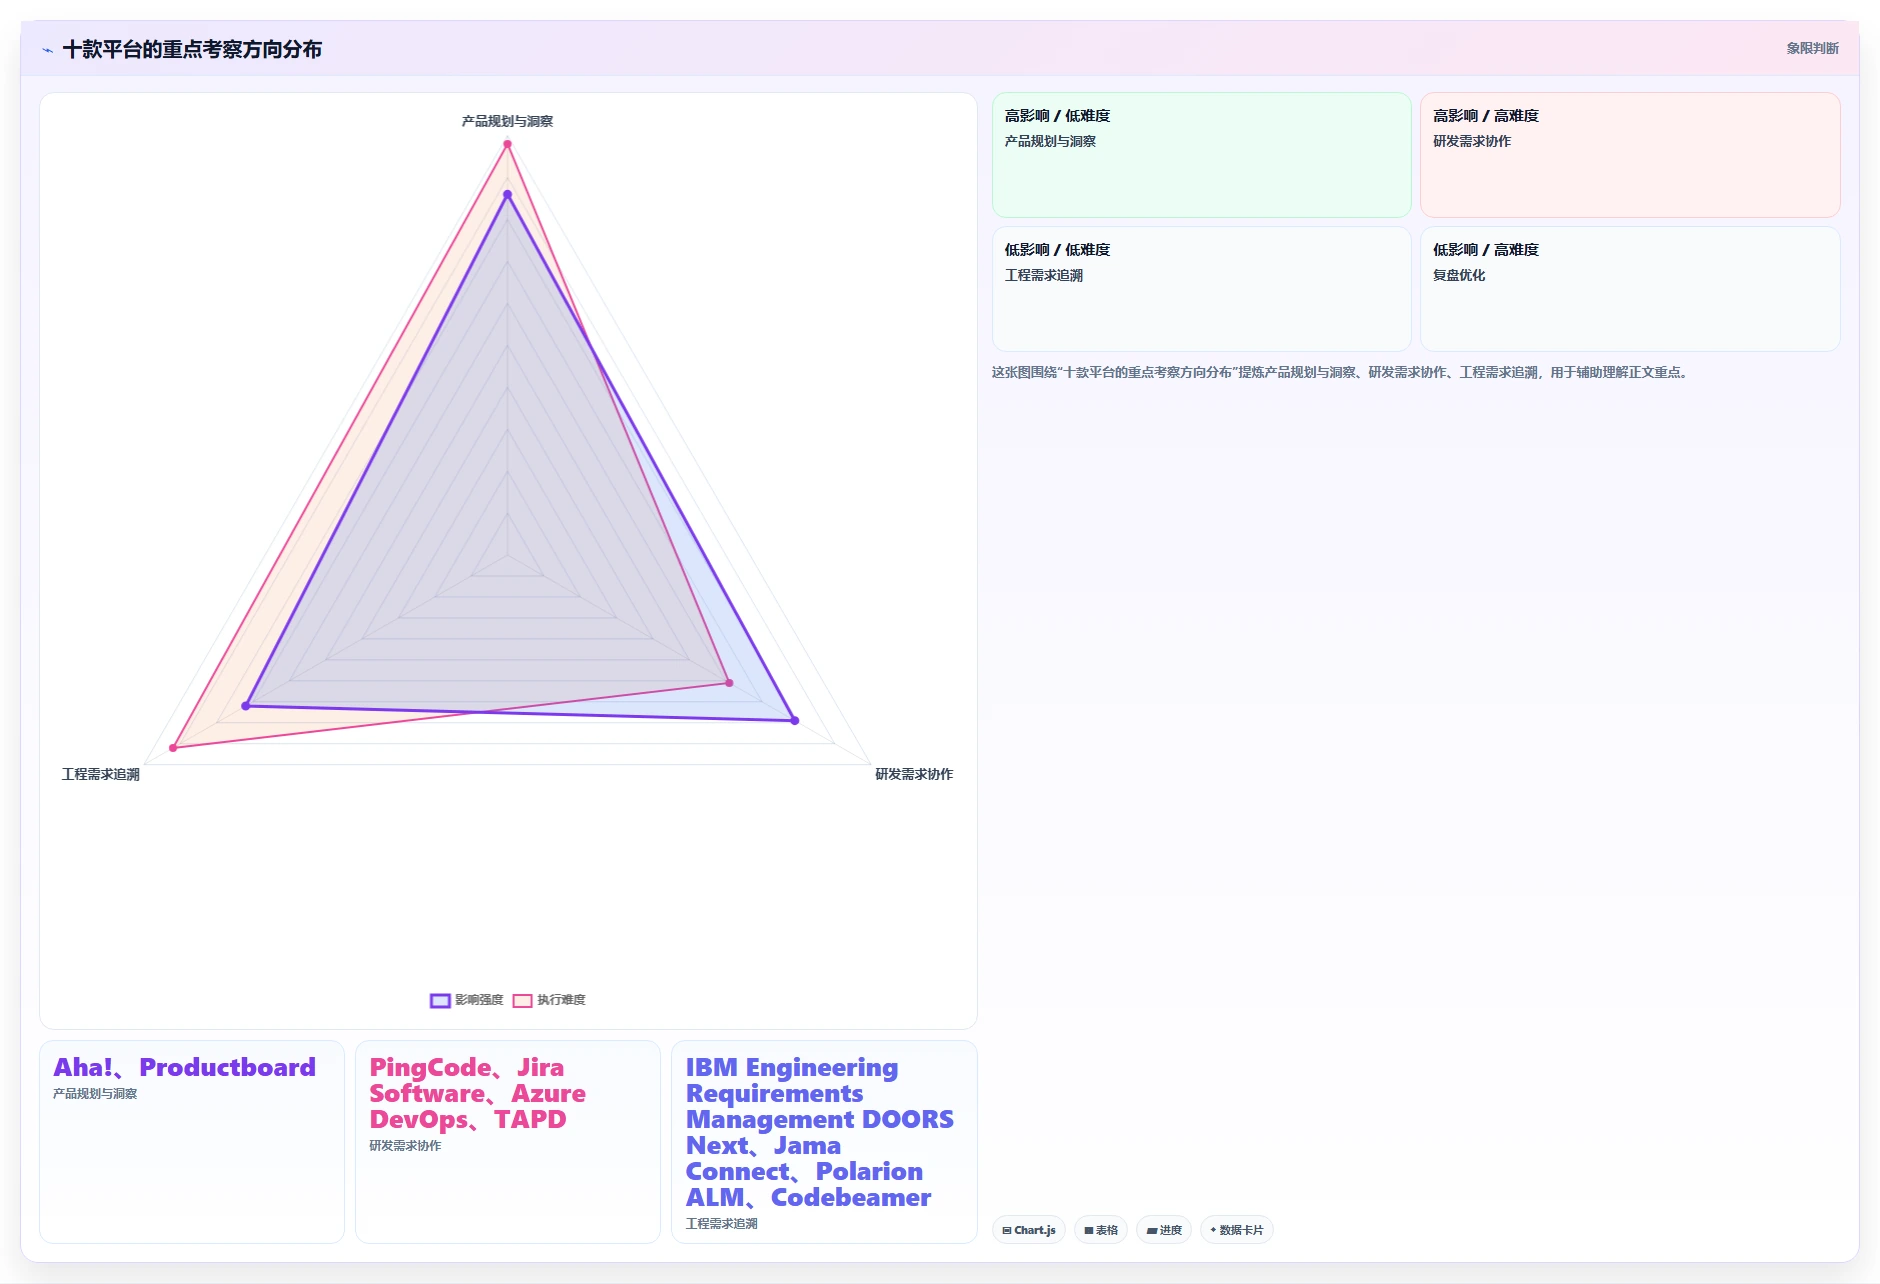Open the 高影响 / 低难度 quadrant card
Image resolution: width=1880 pixels, height=1284 pixels.
[x=1202, y=155]
